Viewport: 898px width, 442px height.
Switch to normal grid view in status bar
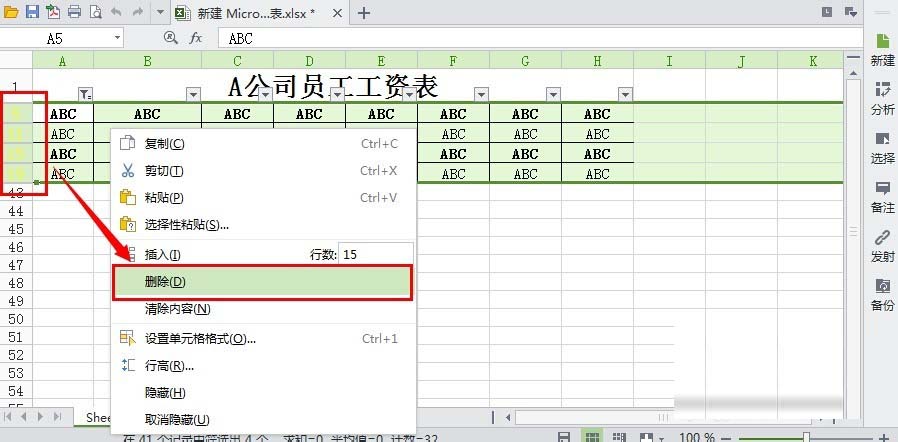[x=592, y=437]
